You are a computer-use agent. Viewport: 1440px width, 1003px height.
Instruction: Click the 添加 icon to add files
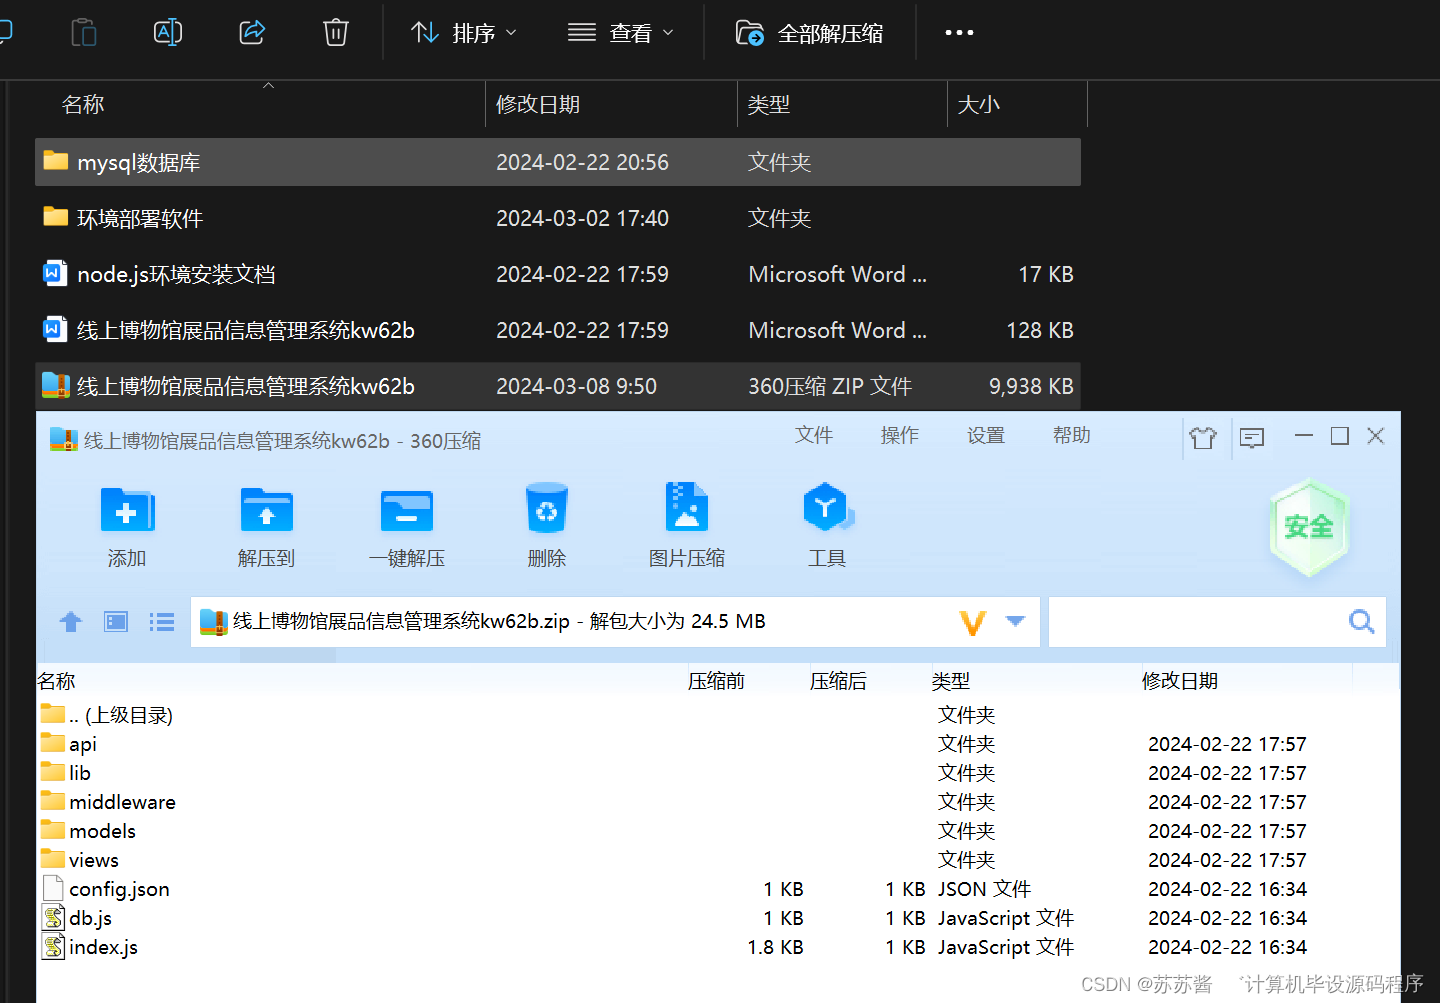tap(127, 523)
